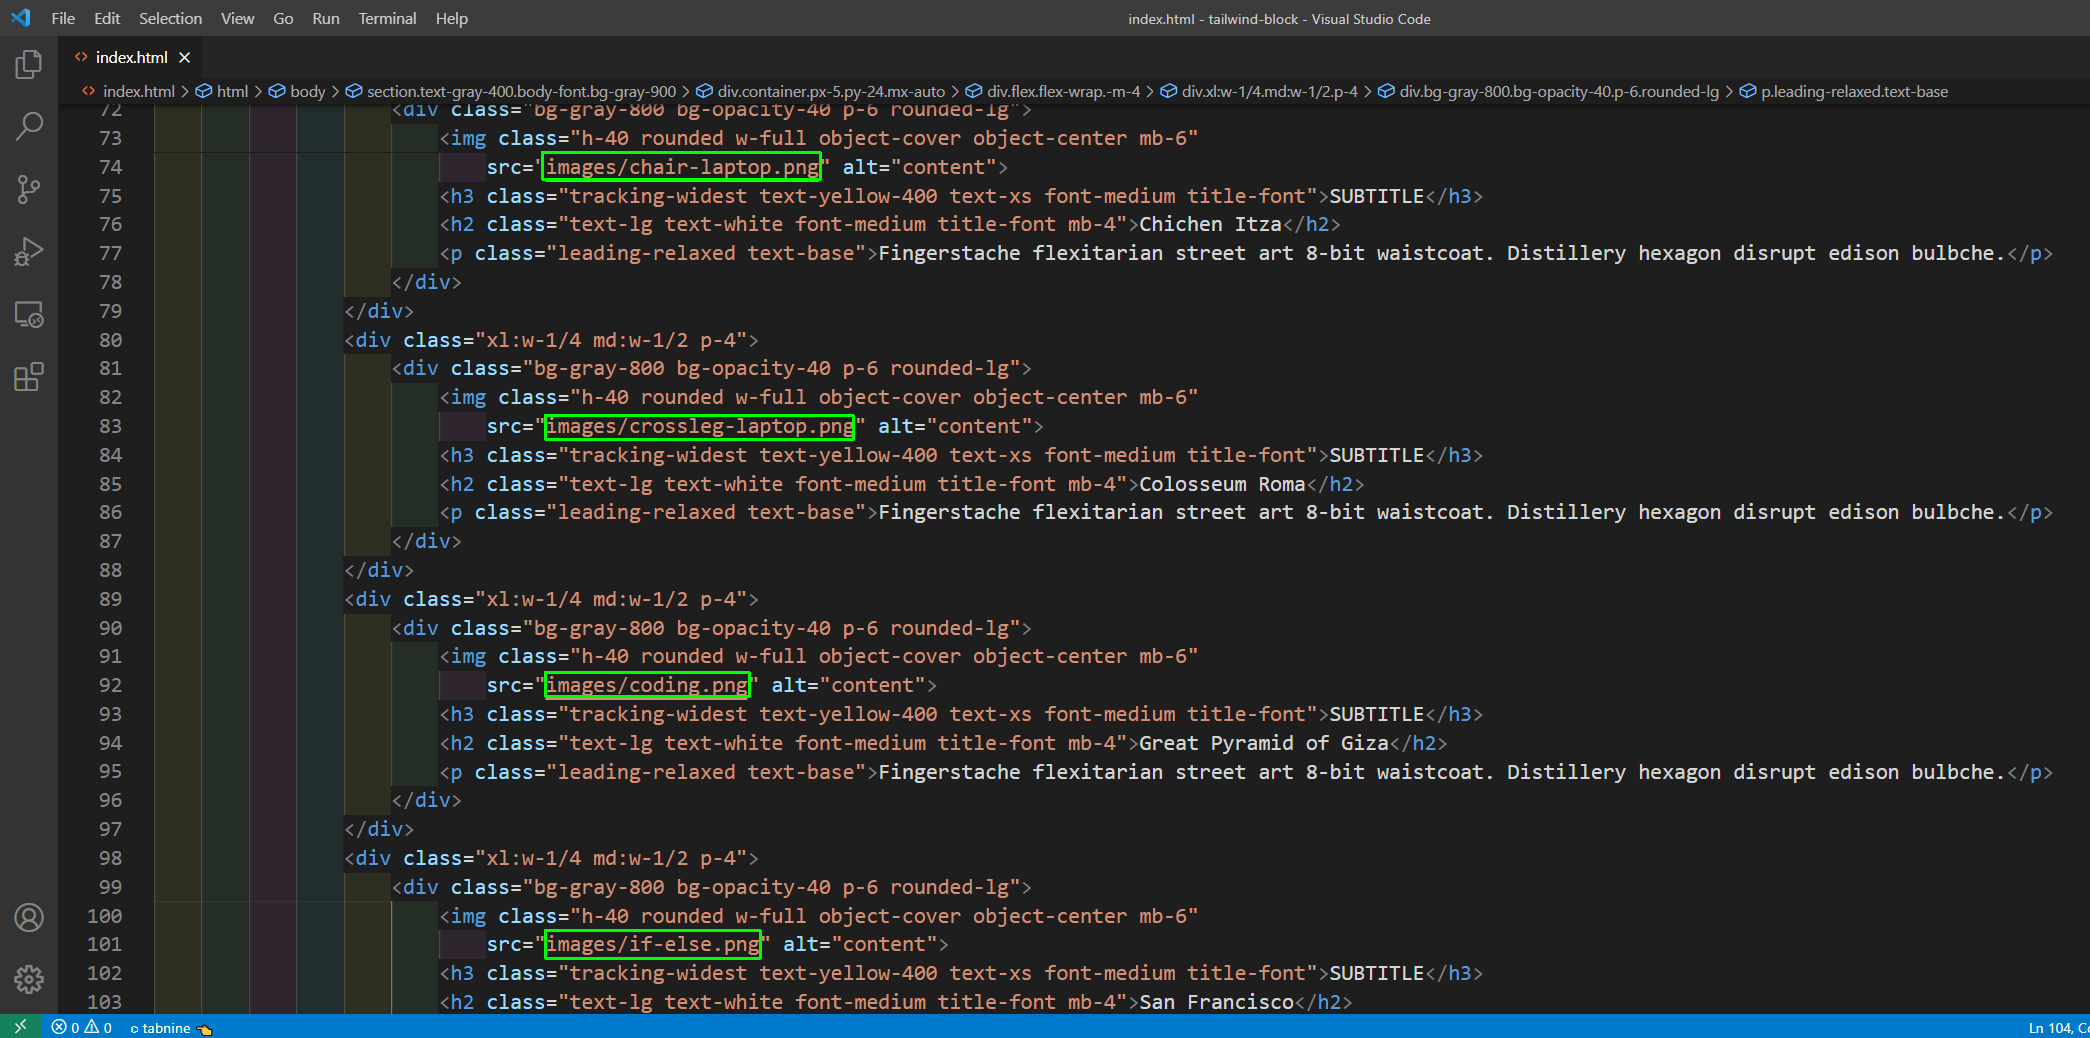
Task: Click the images/coding.png path
Action: (x=647, y=685)
